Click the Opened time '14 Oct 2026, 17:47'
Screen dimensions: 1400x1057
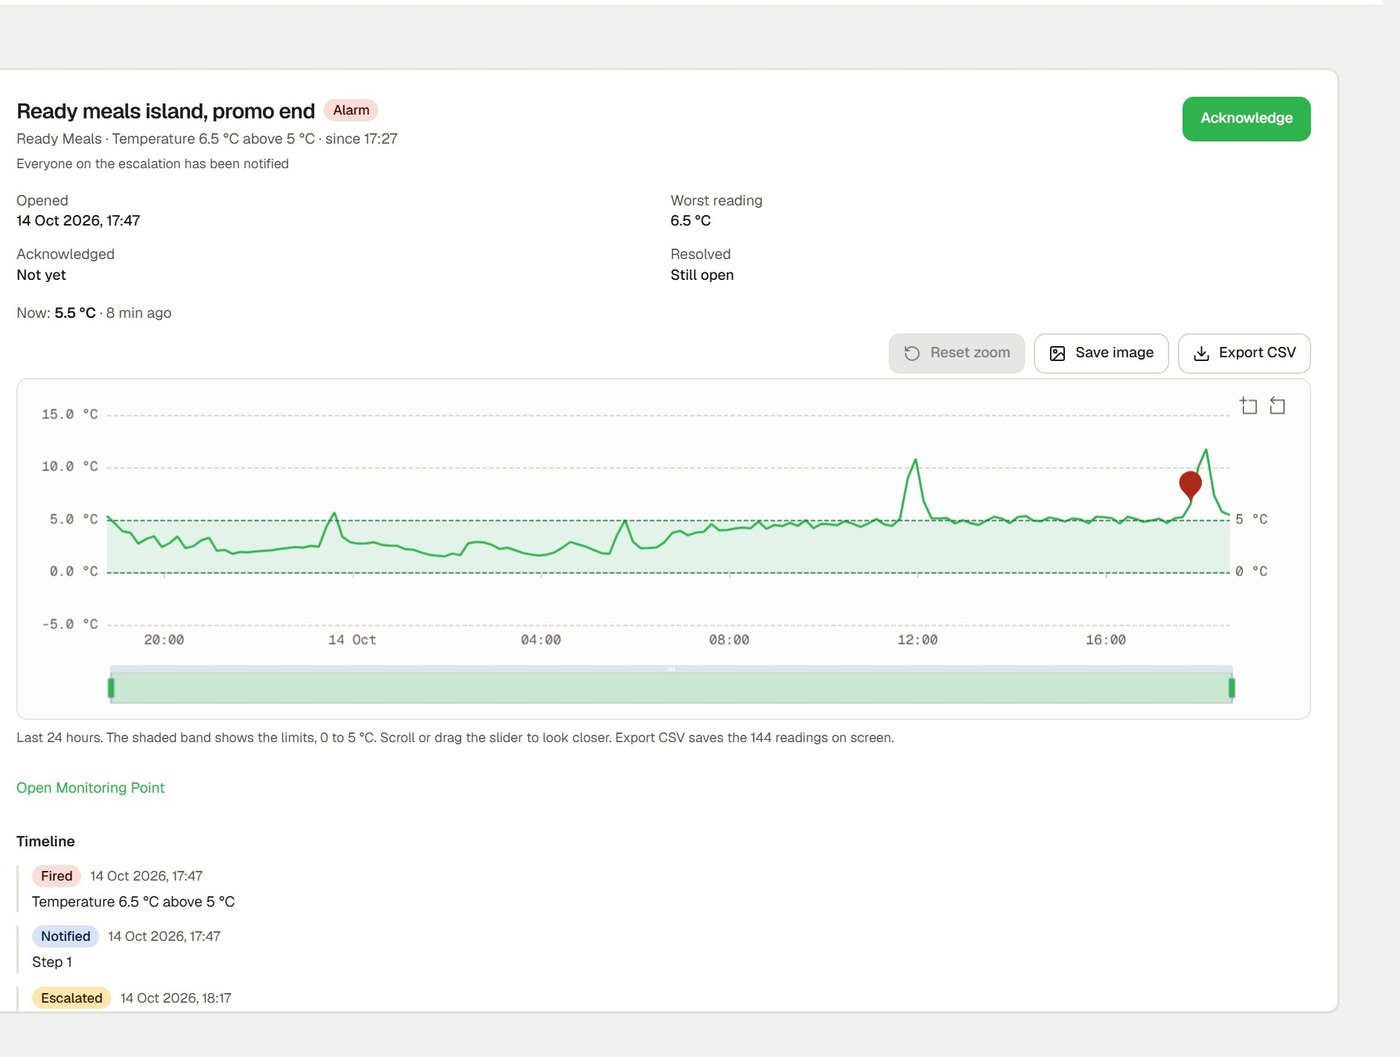78,221
